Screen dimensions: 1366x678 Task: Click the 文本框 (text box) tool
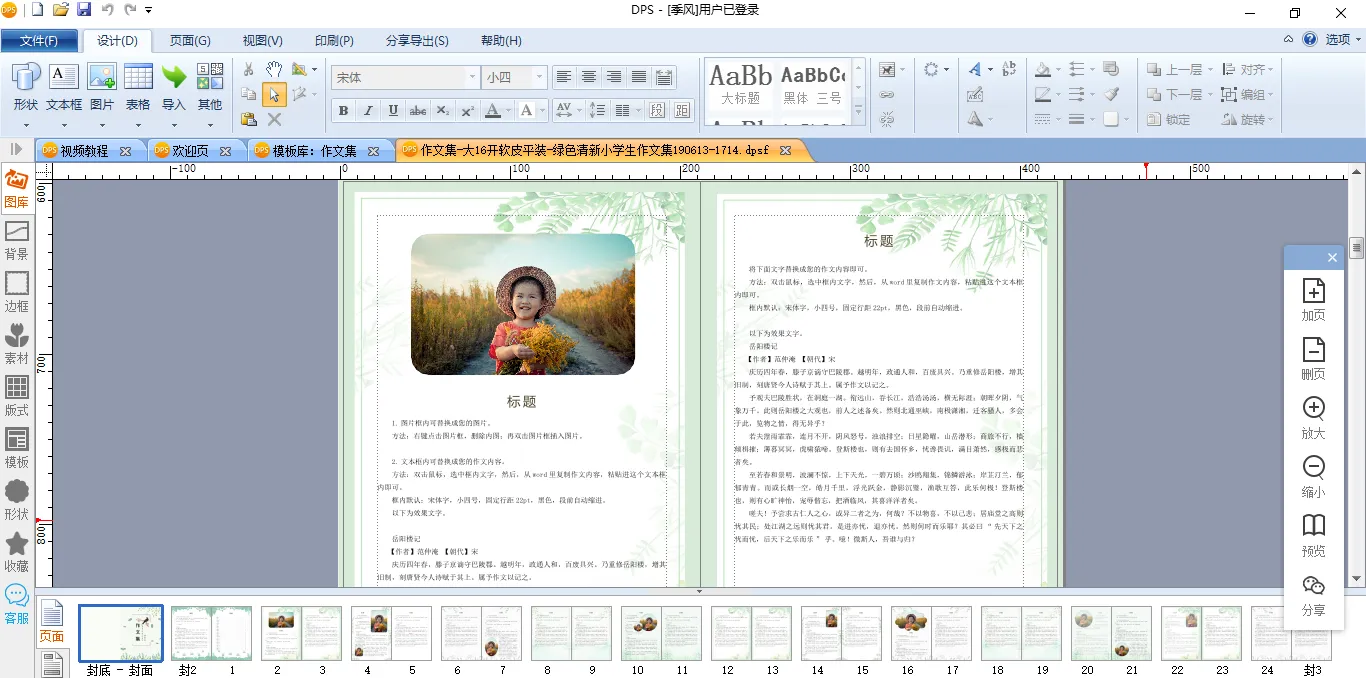click(63, 86)
